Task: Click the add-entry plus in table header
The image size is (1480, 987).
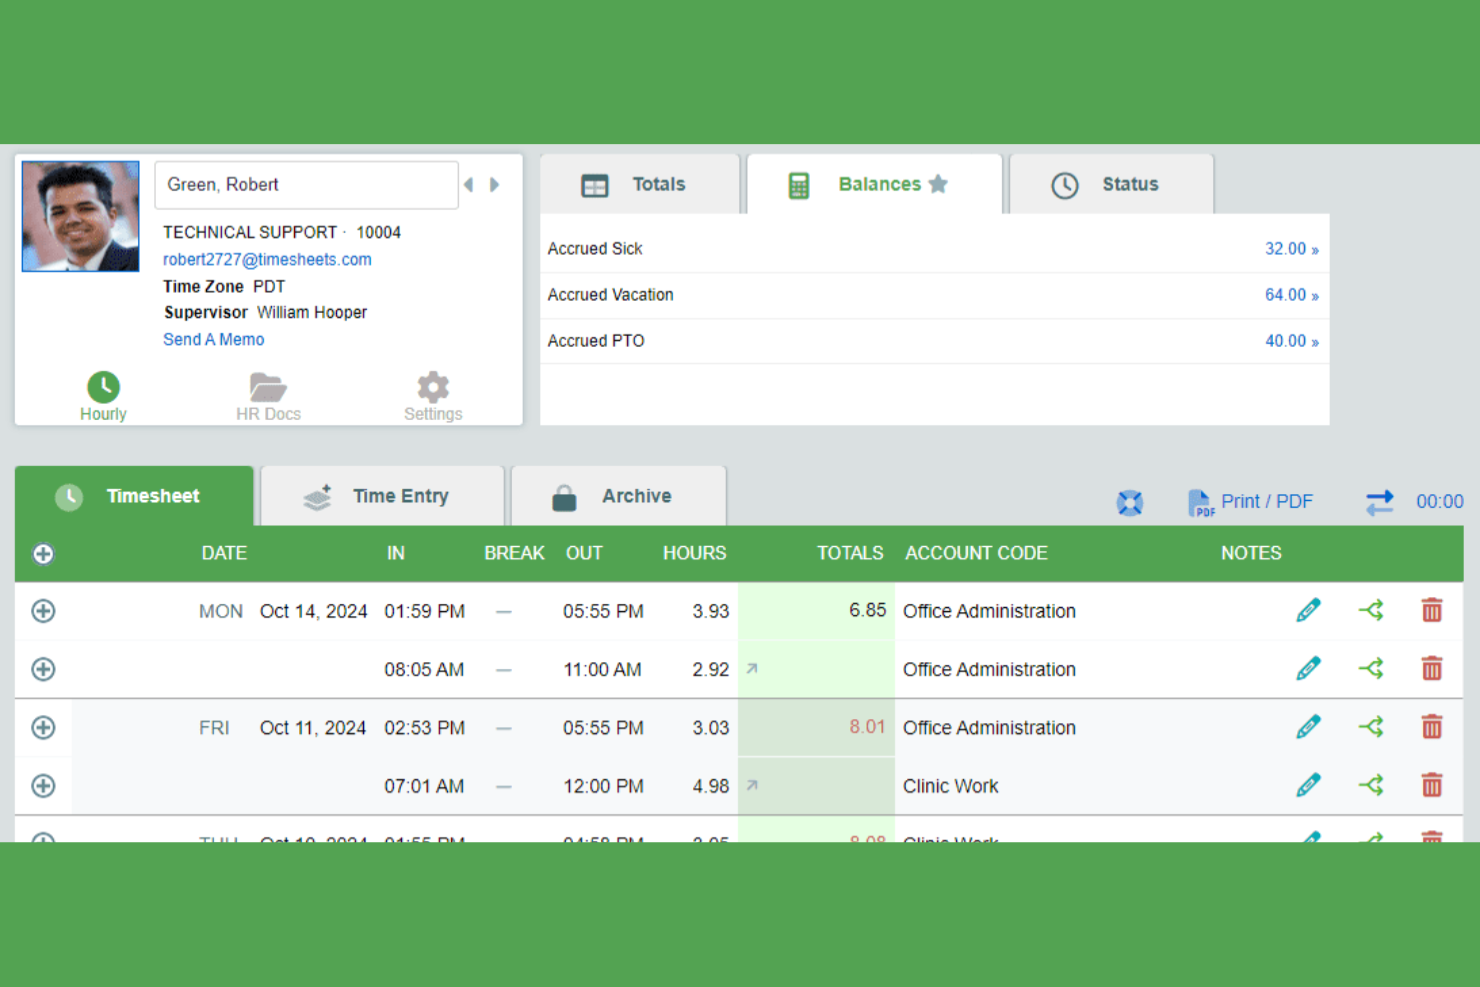Action: [x=43, y=554]
